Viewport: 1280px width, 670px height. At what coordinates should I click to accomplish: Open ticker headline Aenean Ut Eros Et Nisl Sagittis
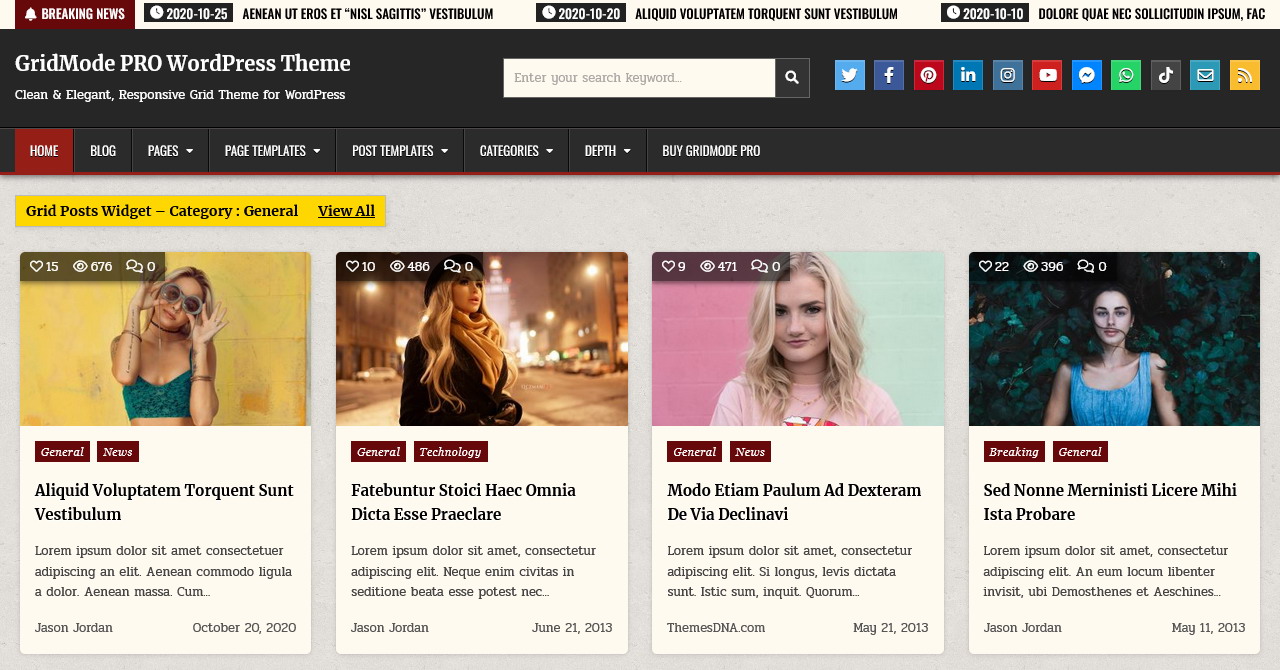pyautogui.click(x=368, y=14)
